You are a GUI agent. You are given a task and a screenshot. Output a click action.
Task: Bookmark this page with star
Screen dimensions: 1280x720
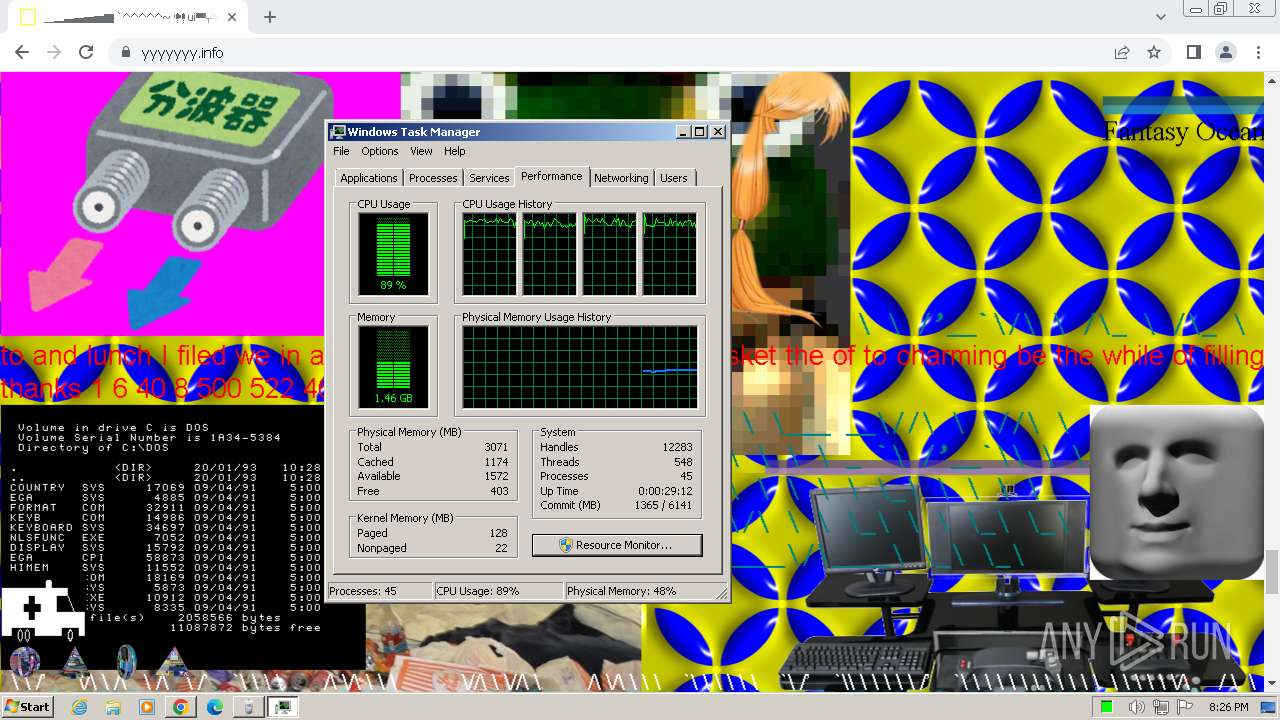pos(1154,52)
